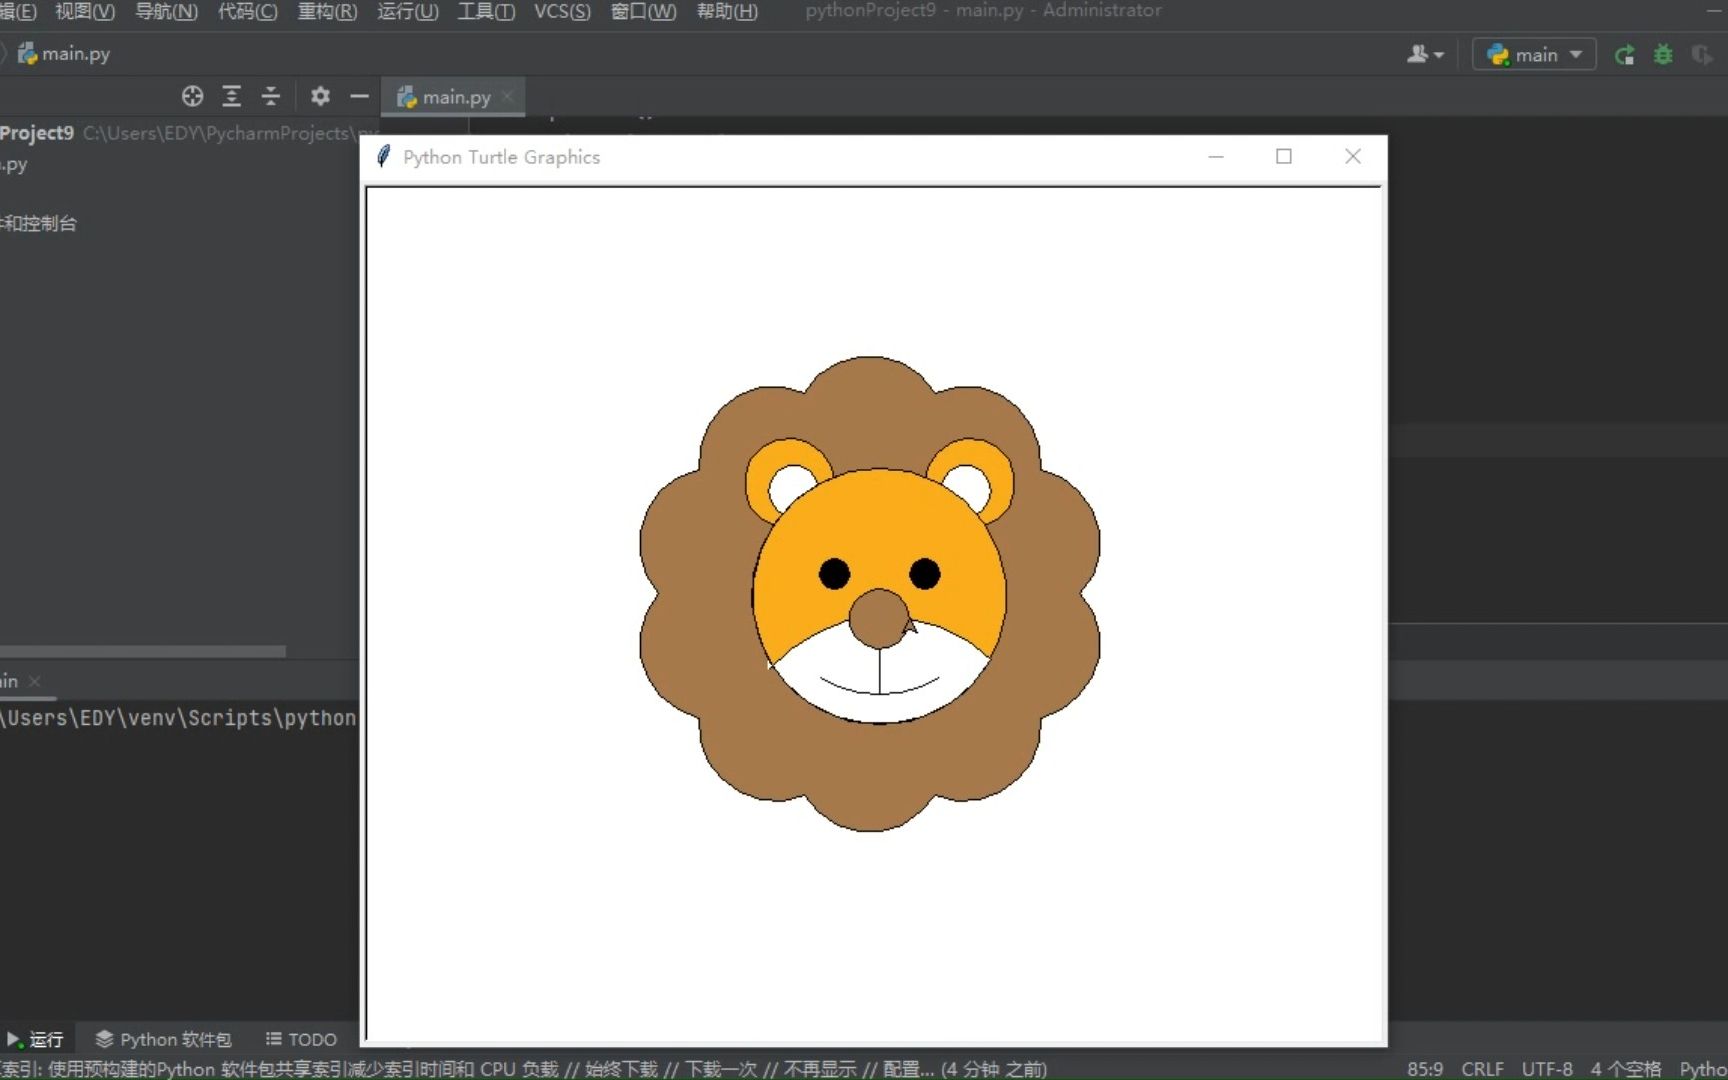Expand all nodes in Project panel
Image resolution: width=1728 pixels, height=1080 pixels.
tap(232, 96)
